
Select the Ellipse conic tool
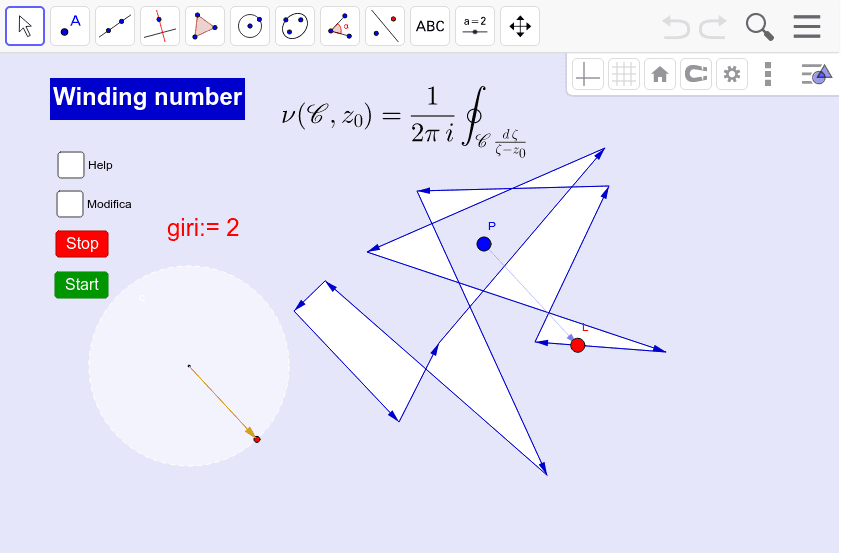[295, 26]
